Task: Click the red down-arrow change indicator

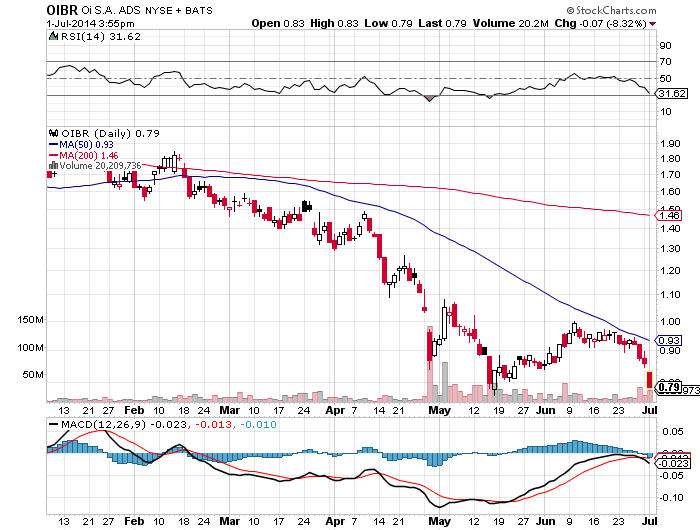Action: [x=653, y=24]
